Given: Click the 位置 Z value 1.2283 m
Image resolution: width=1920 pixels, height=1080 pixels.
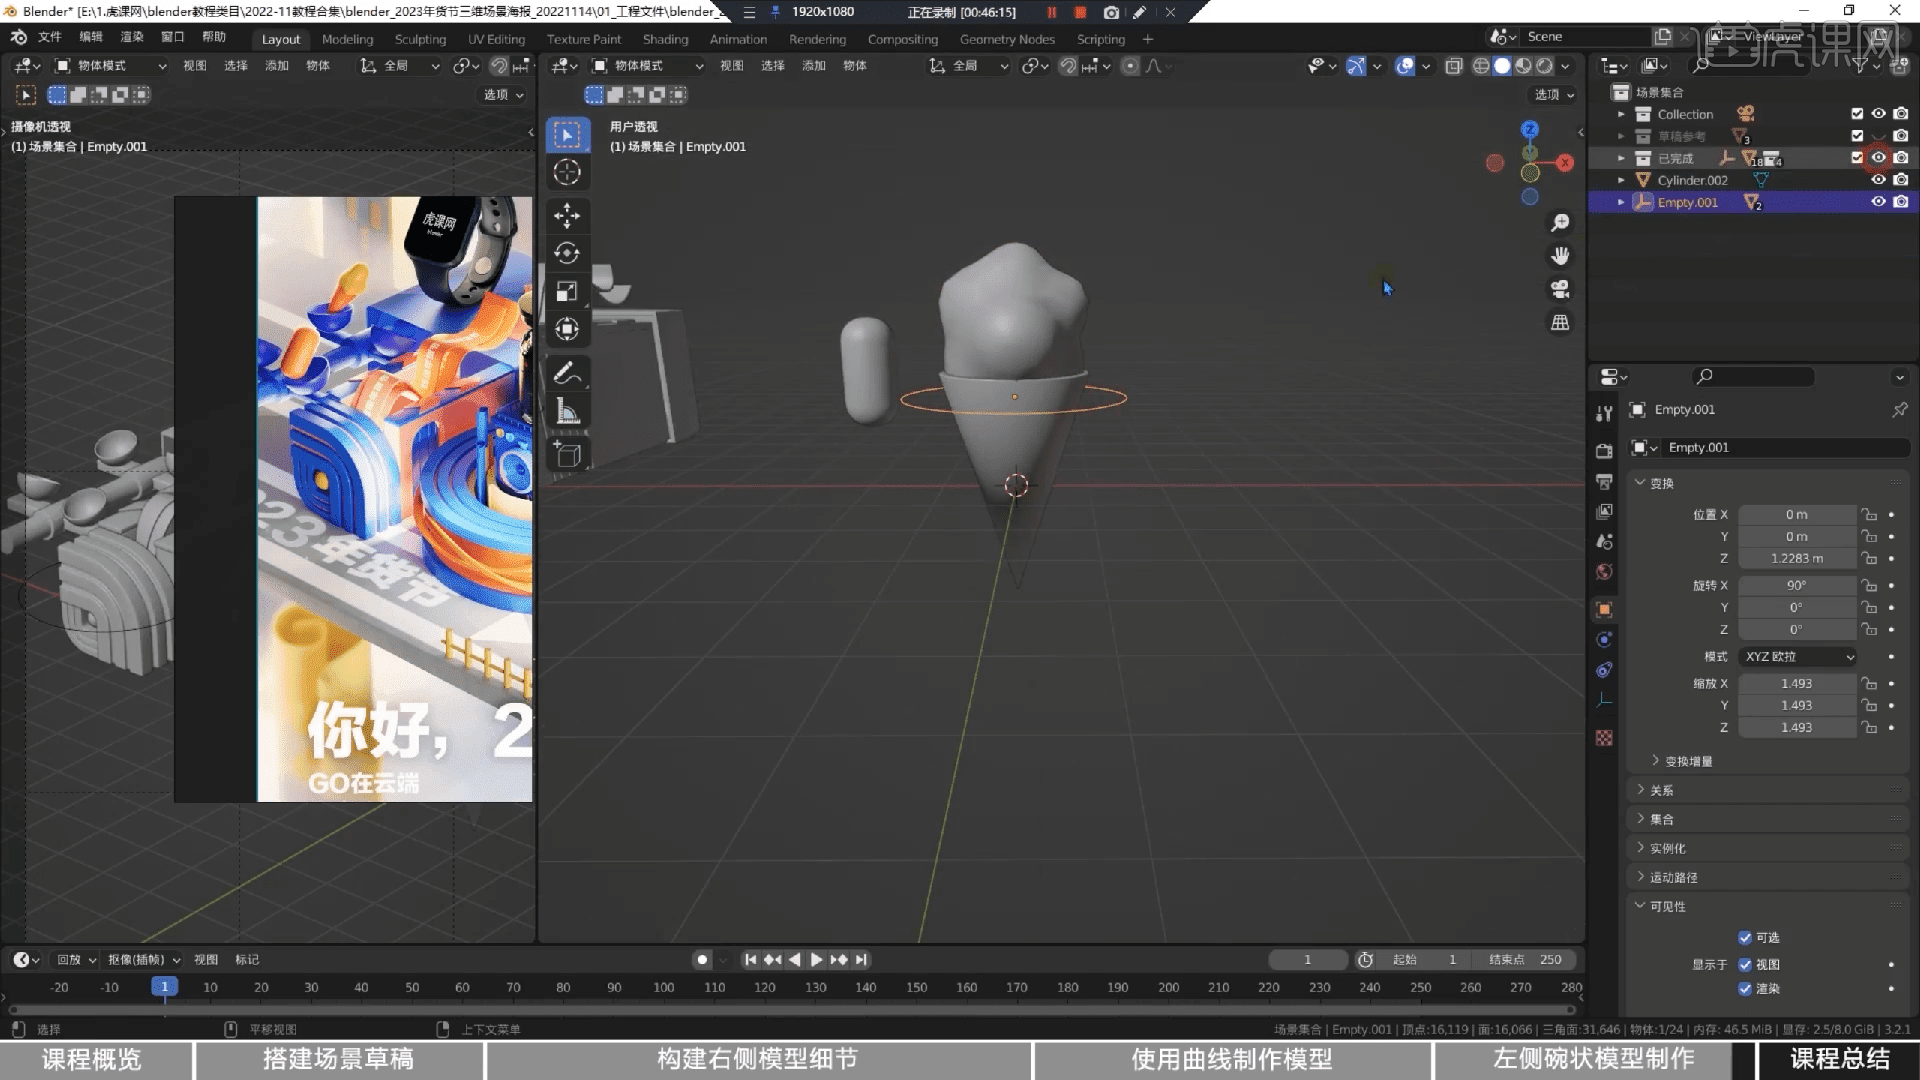Looking at the screenshot, I should 1797,559.
